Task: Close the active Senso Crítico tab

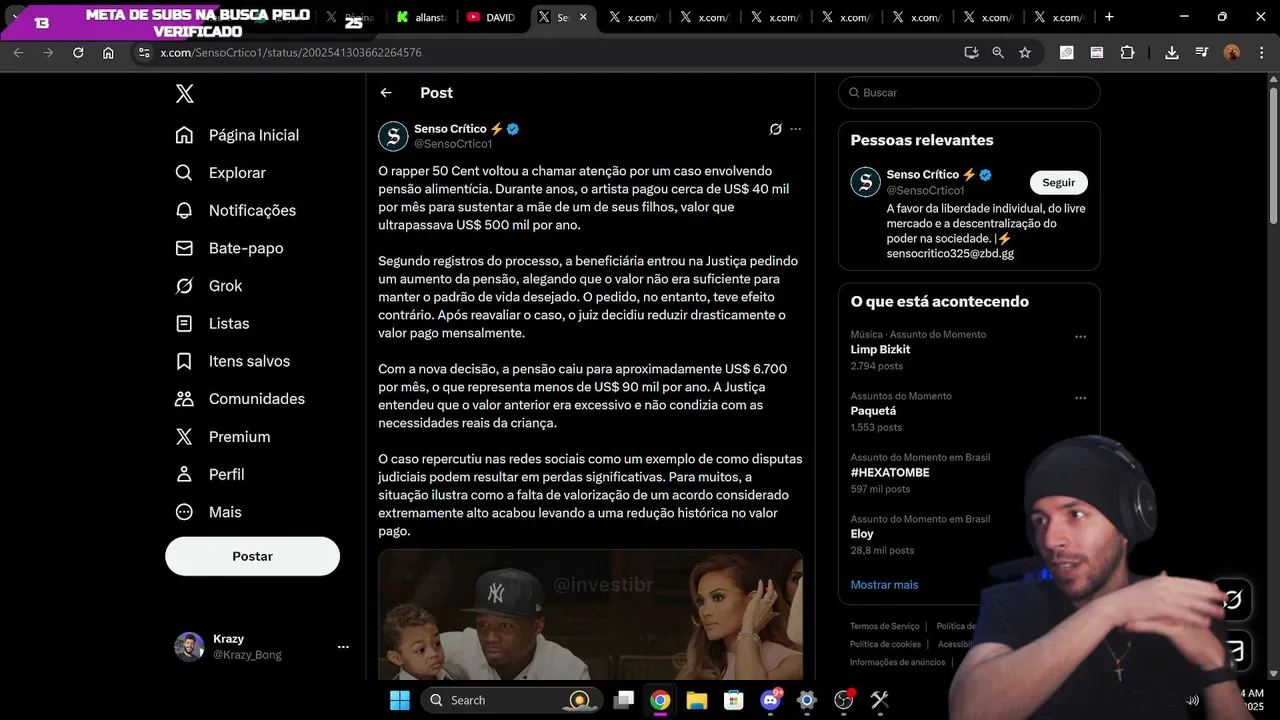Action: (x=583, y=17)
